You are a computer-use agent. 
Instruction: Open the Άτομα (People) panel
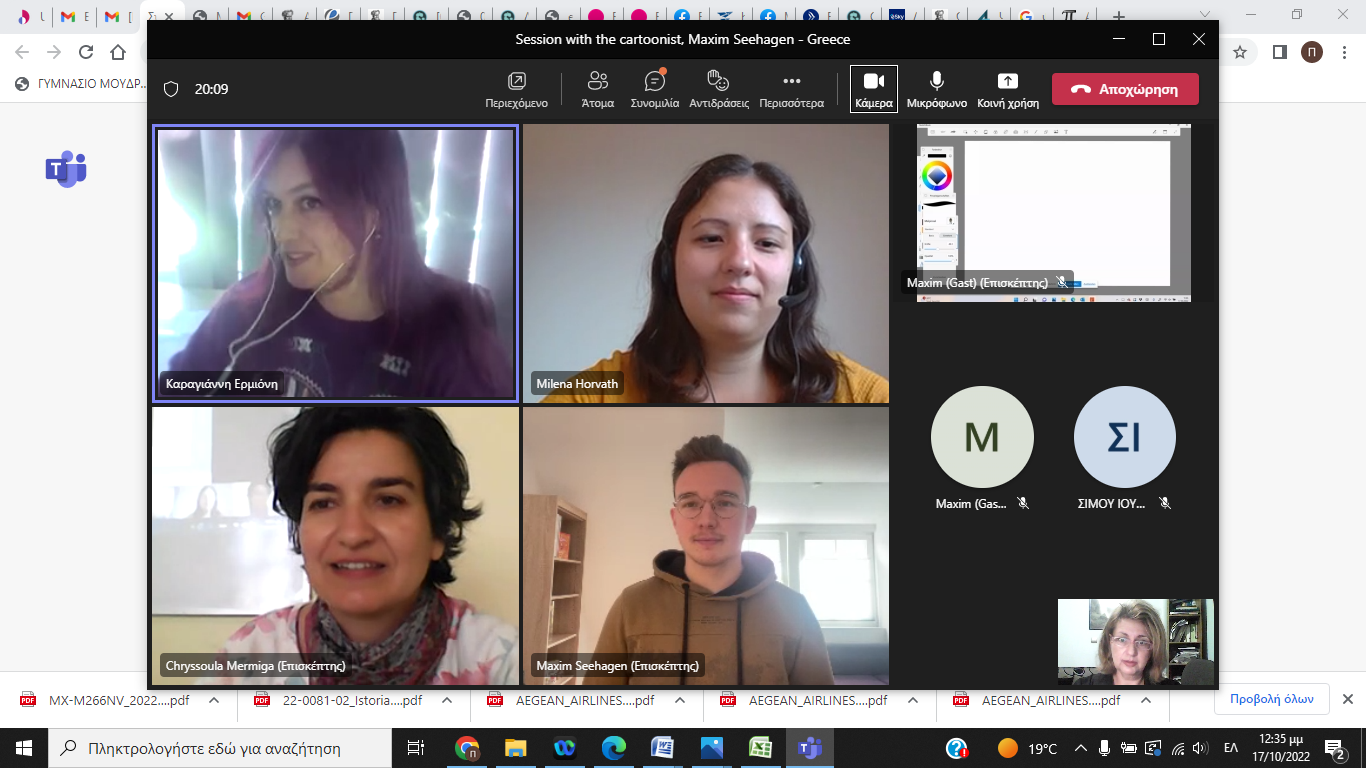coord(598,89)
